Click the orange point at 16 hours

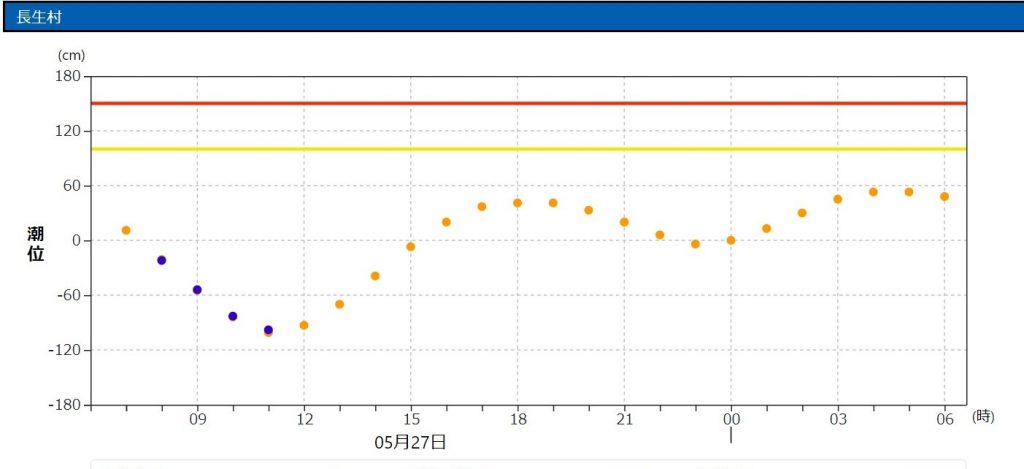[x=446, y=222]
